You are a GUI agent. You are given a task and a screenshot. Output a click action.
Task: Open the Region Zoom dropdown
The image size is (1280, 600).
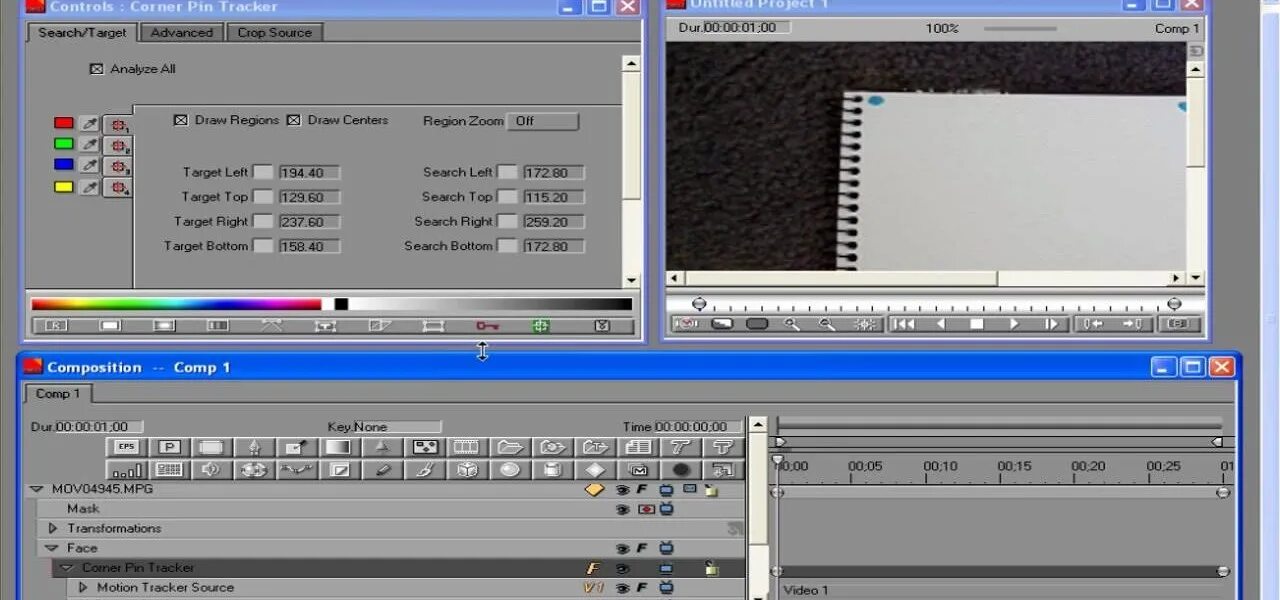(543, 121)
